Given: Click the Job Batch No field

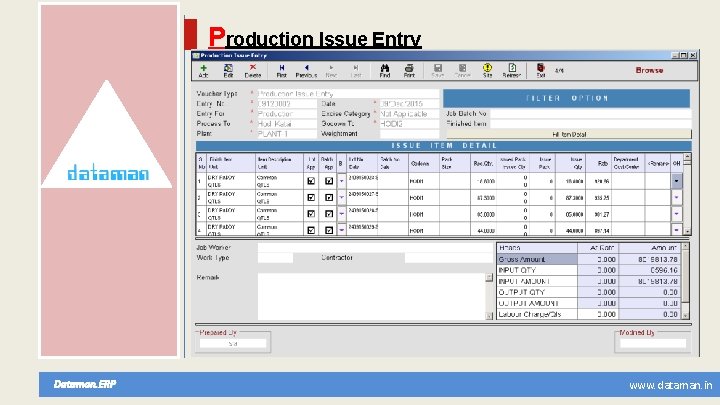Looking at the screenshot, I should 591,113.
